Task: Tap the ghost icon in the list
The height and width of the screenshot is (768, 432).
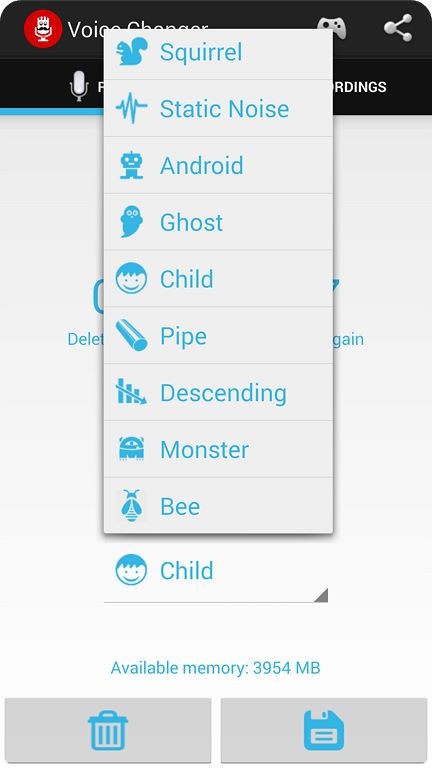Action: tap(131, 221)
